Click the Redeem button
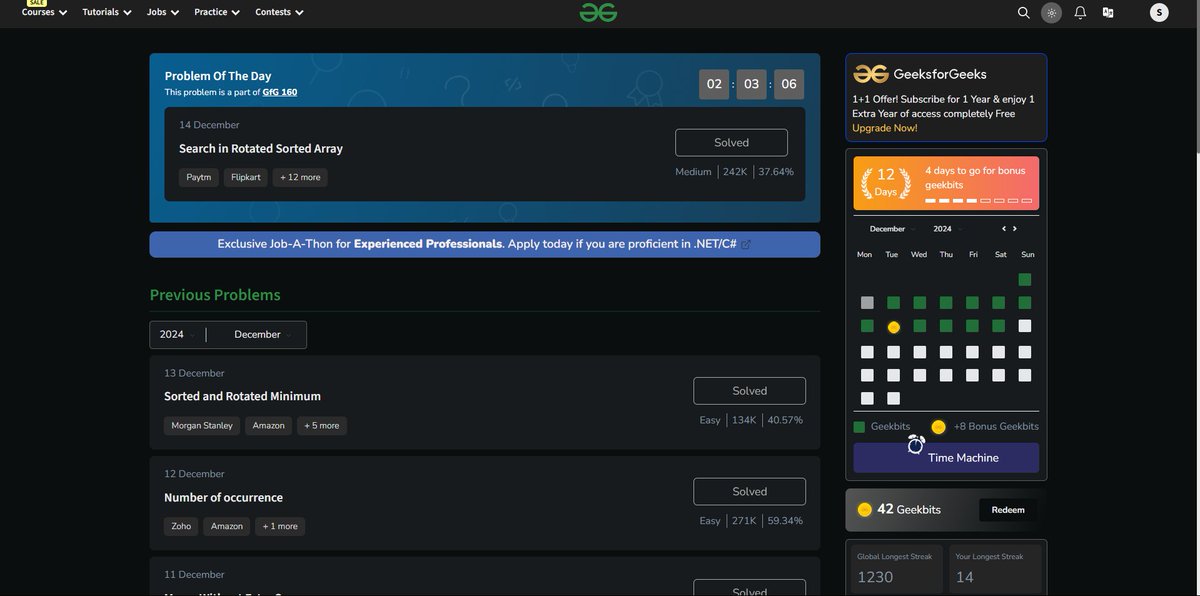Screen dimensions: 1200x596 tap(1008, 510)
